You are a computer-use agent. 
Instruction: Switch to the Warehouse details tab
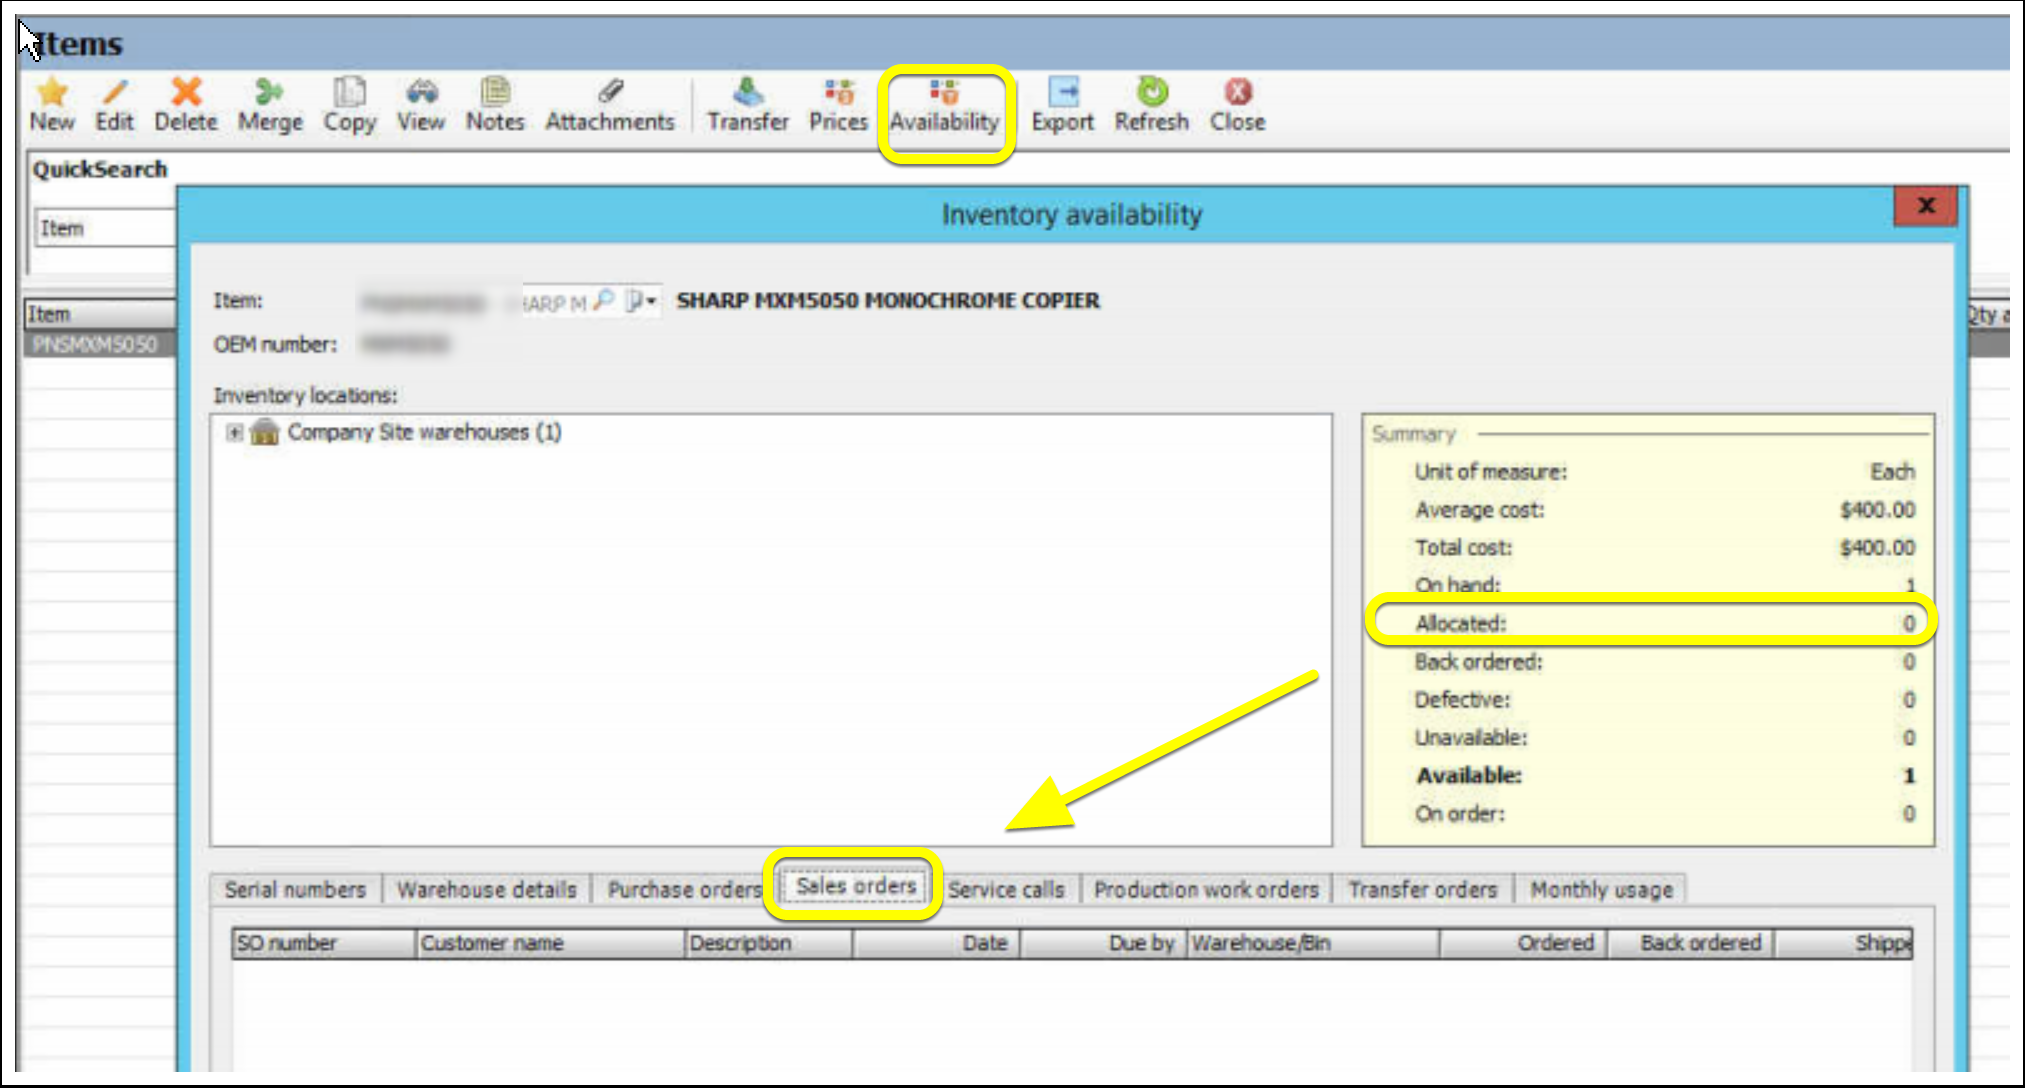click(486, 889)
